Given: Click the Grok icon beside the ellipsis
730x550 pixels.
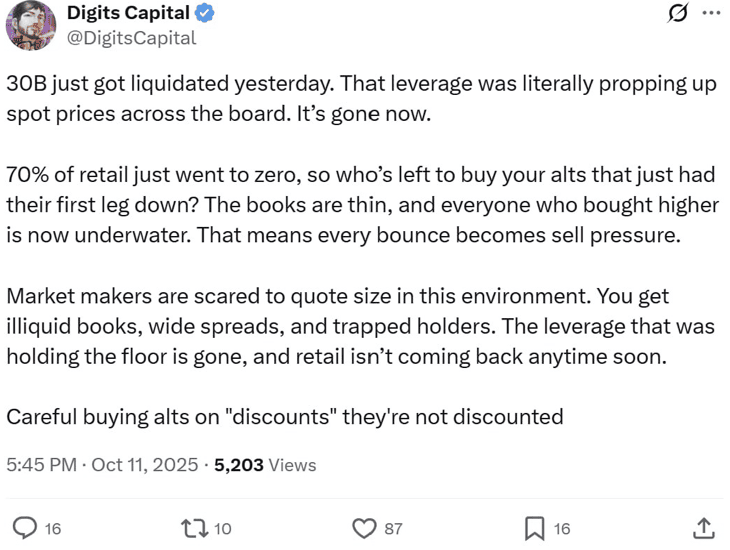Looking at the screenshot, I should pyautogui.click(x=676, y=13).
